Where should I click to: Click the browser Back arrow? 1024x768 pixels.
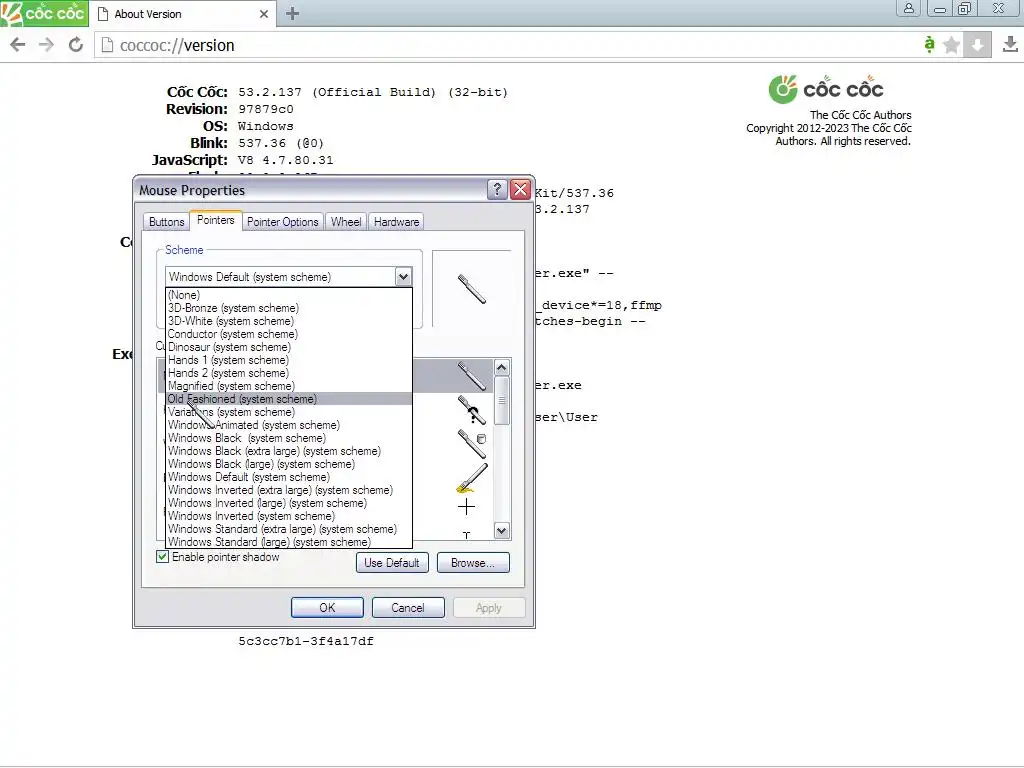pyautogui.click(x=18, y=45)
